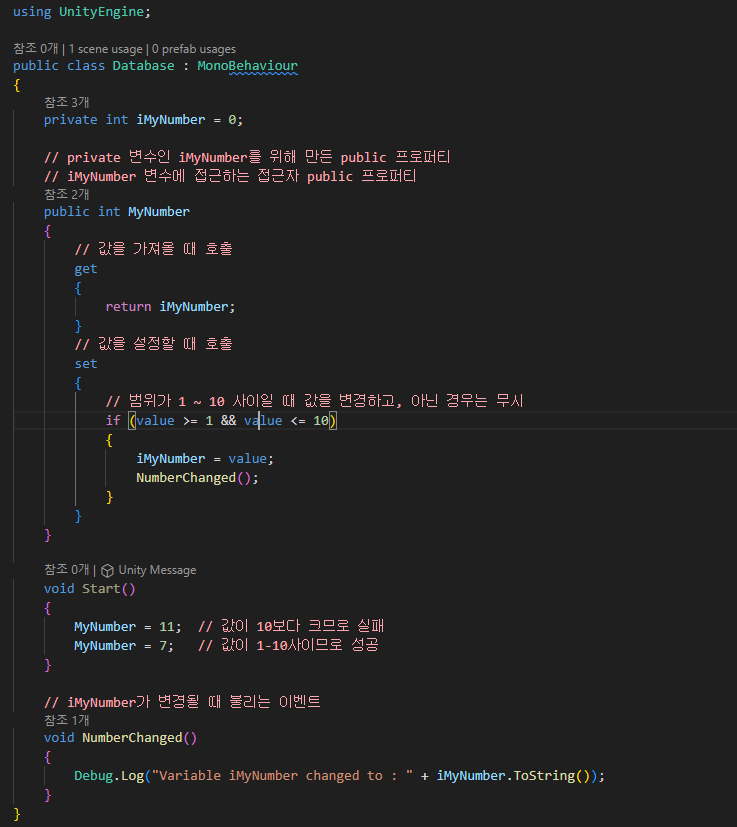Open "참조 0개" CodeLens above Start method
Image resolution: width=737 pixels, height=827 pixels.
click(66, 570)
